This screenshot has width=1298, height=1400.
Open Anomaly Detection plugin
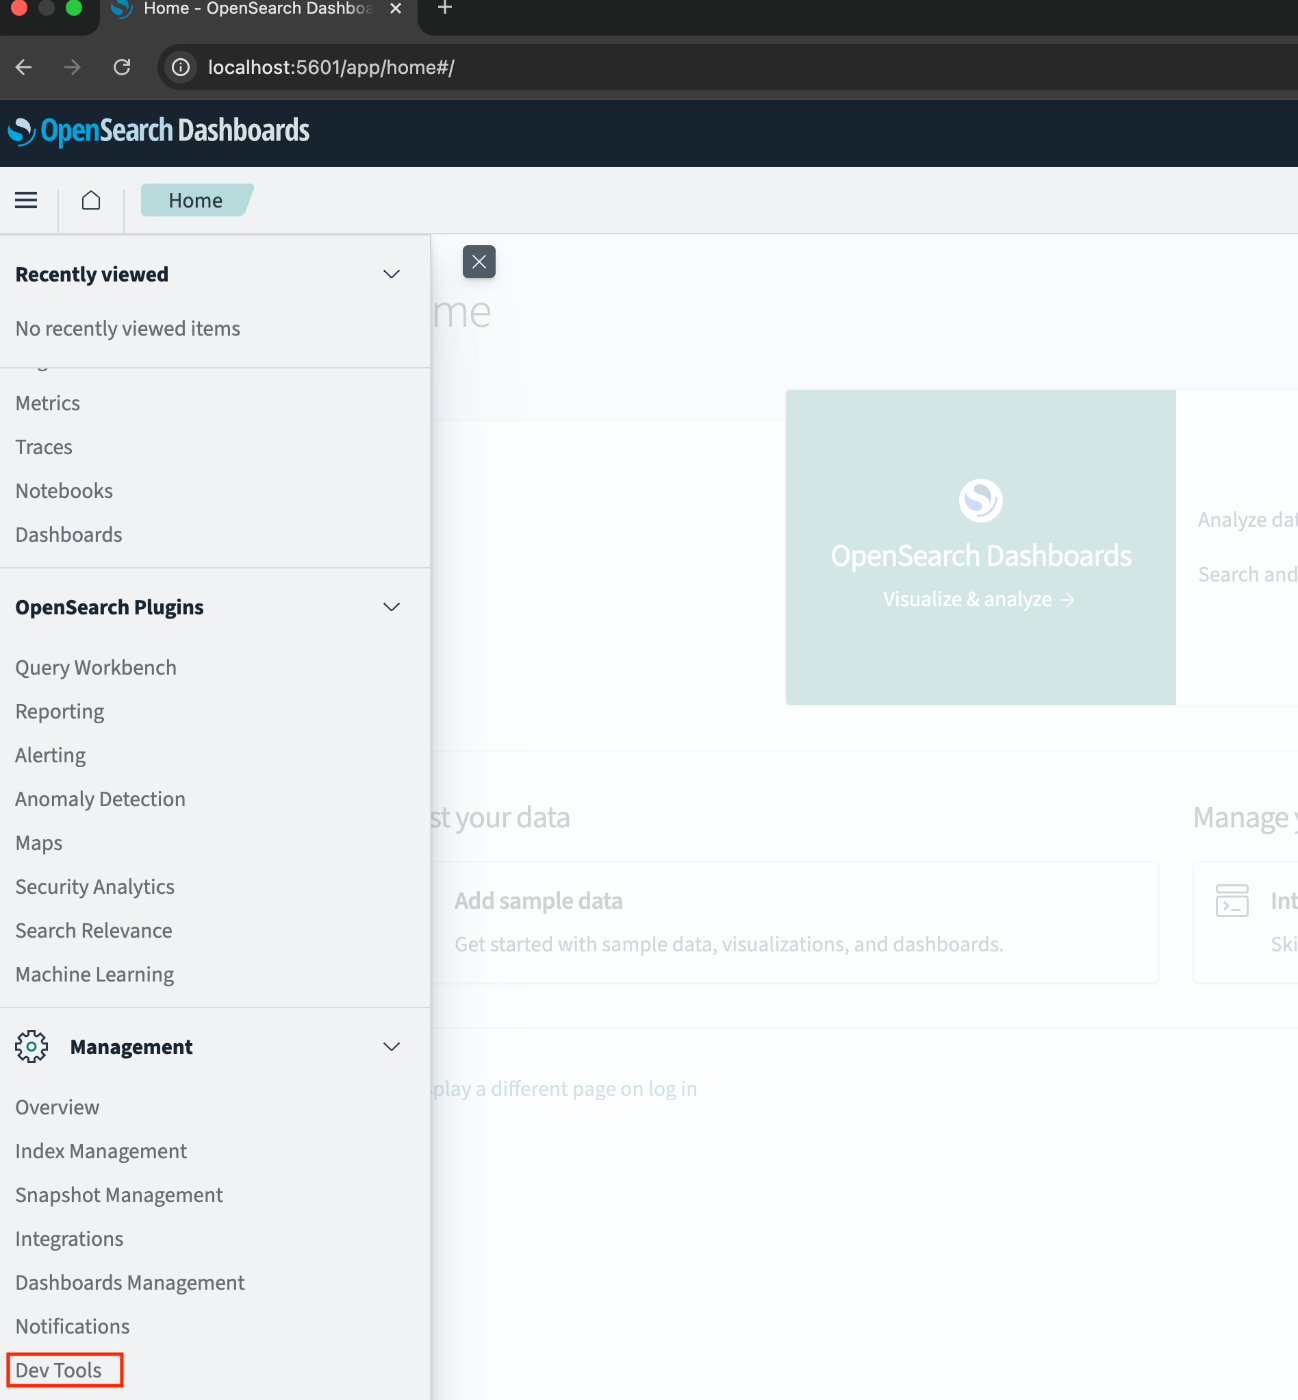(100, 799)
